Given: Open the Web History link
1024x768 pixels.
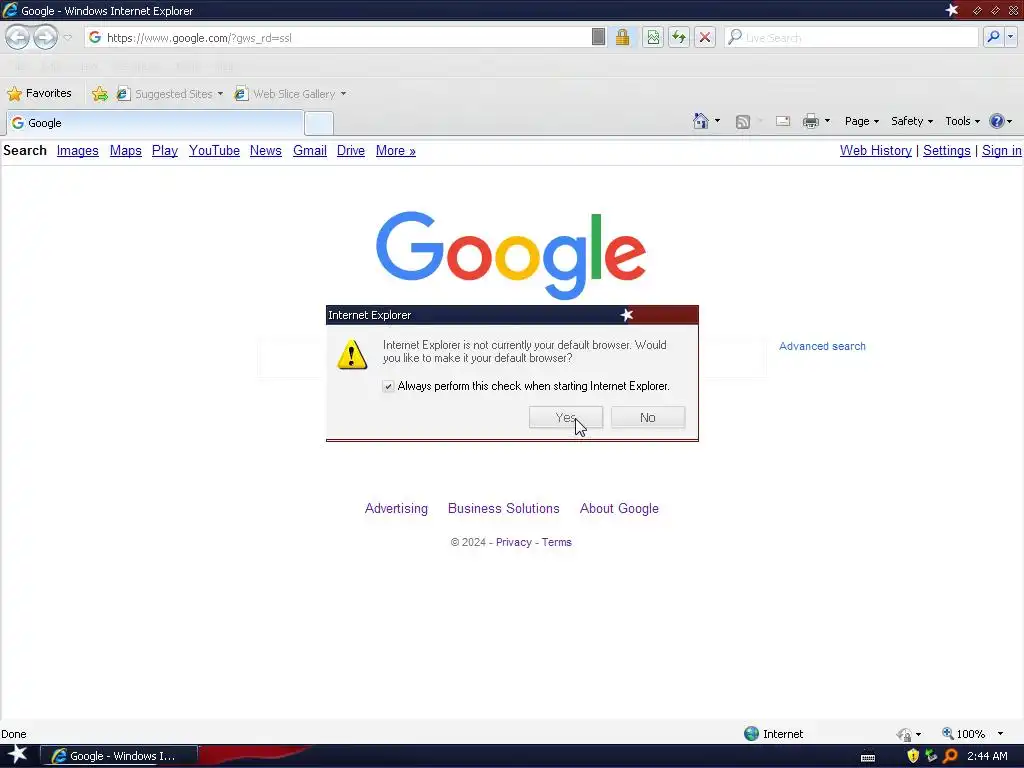Looking at the screenshot, I should tap(876, 151).
